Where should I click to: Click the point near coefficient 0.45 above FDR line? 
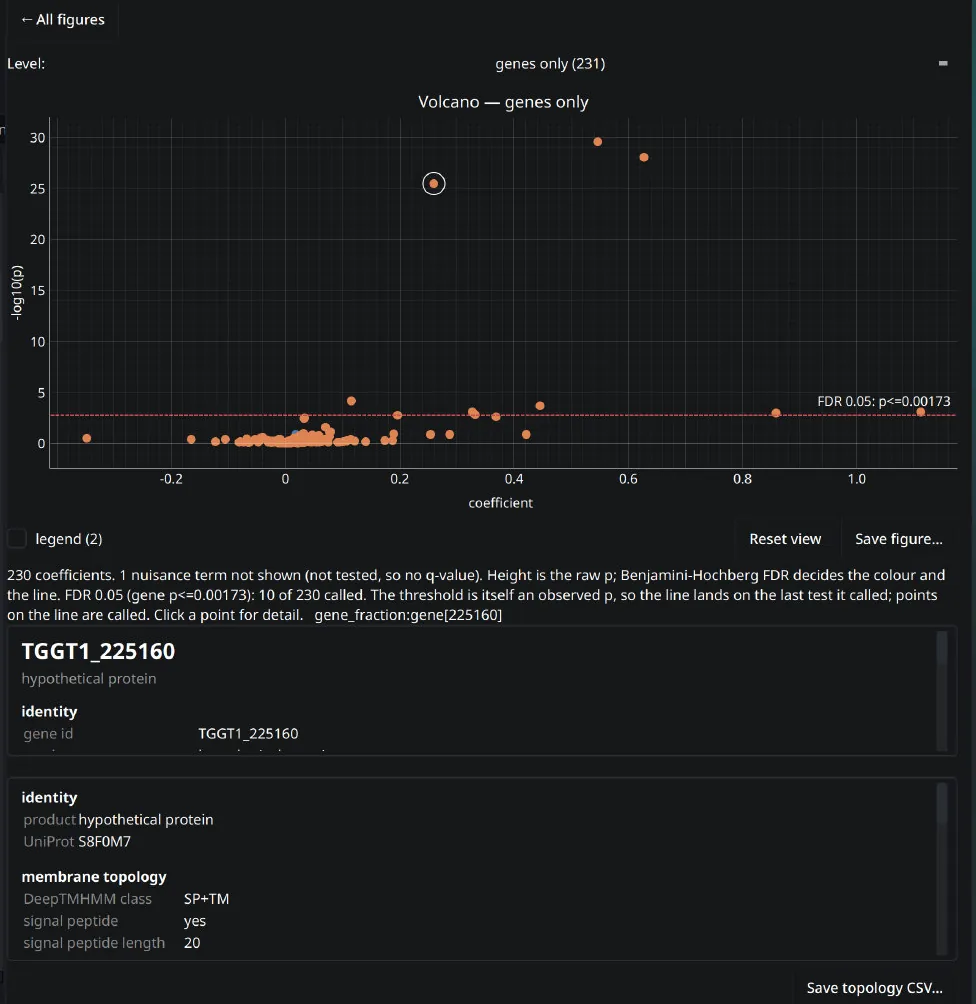click(540, 405)
